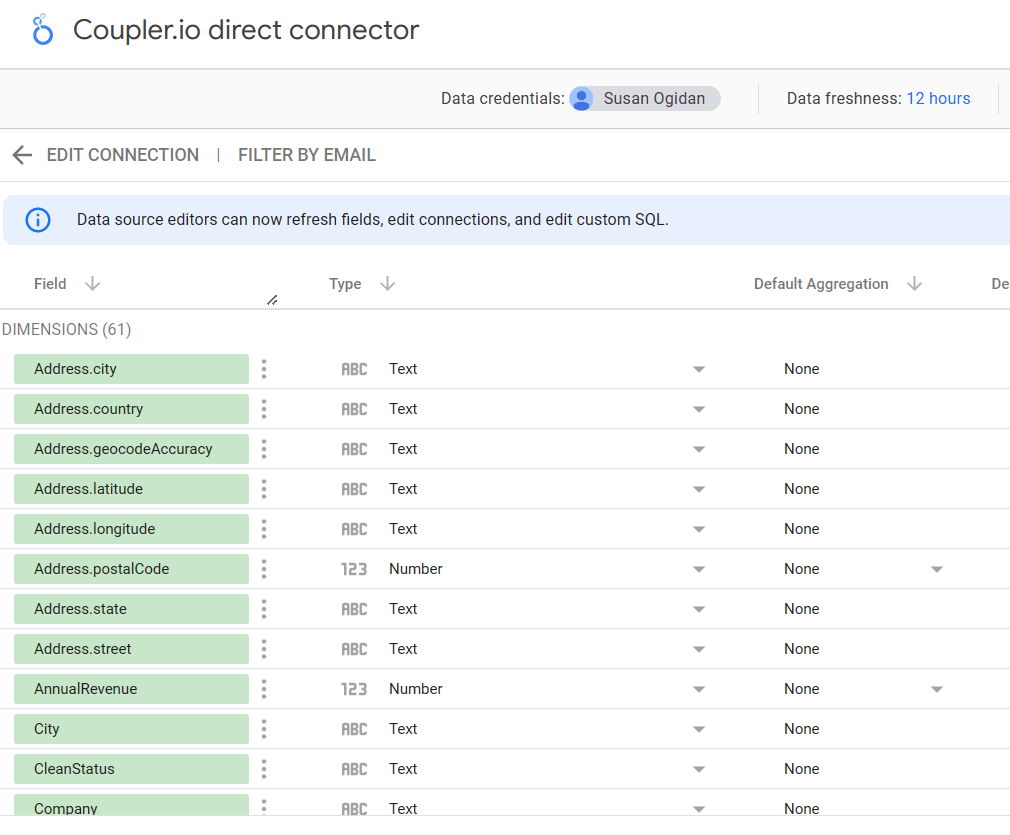The height and width of the screenshot is (835, 1010).
Task: Open three-dot menu for Address.postalCode
Action: click(264, 569)
